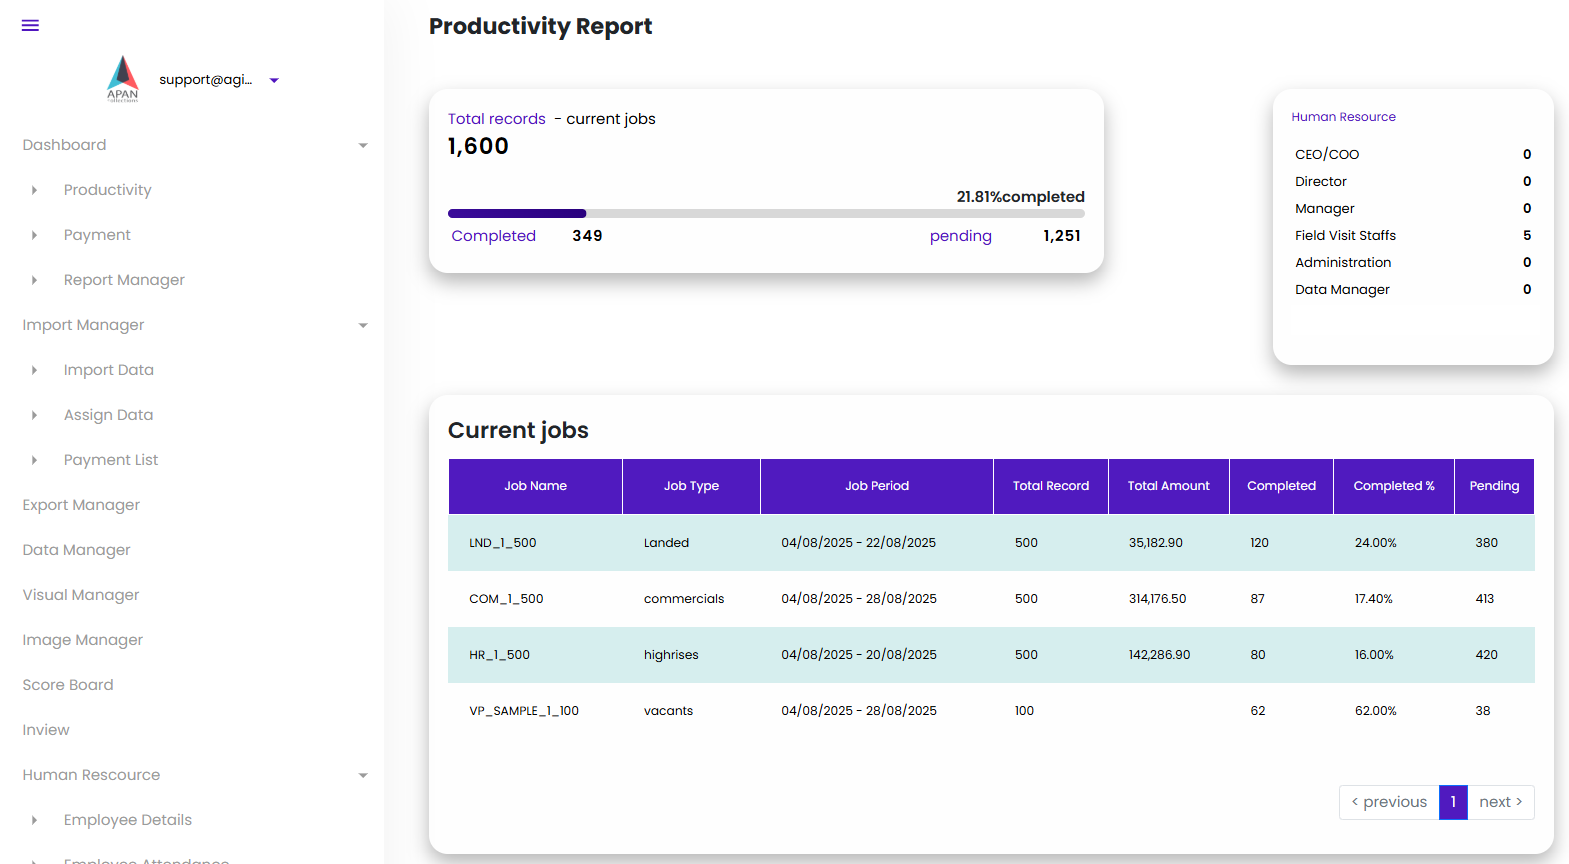Click the completion progress bar
This screenshot has width=1569, height=864.
pyautogui.click(x=766, y=213)
